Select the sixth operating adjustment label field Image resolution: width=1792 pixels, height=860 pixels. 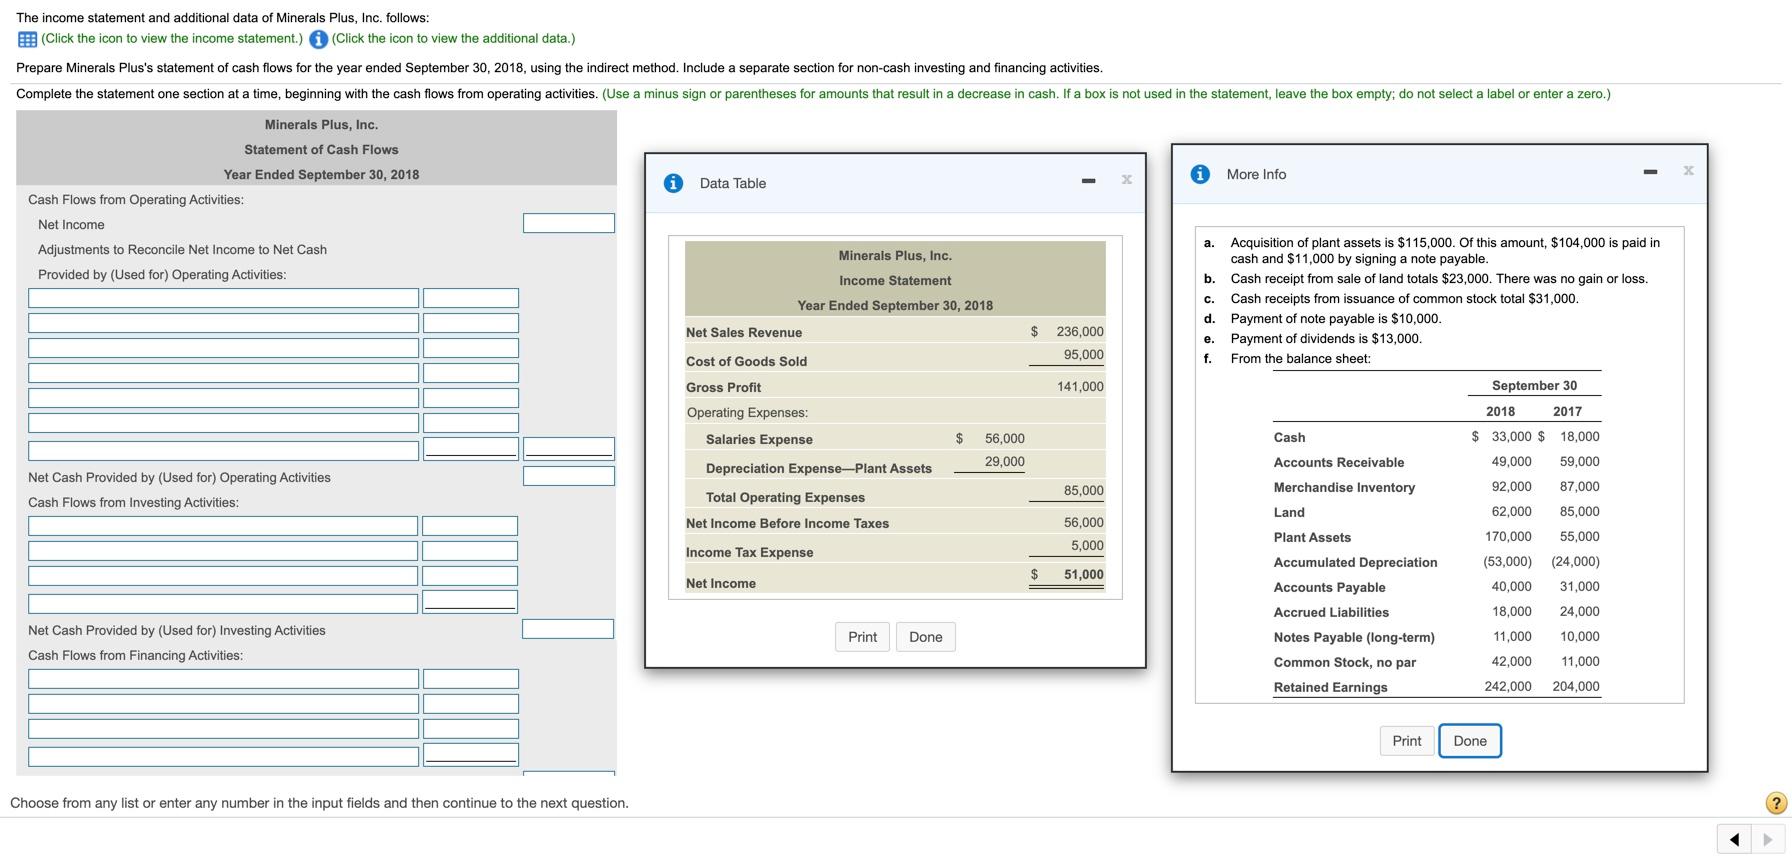224,423
